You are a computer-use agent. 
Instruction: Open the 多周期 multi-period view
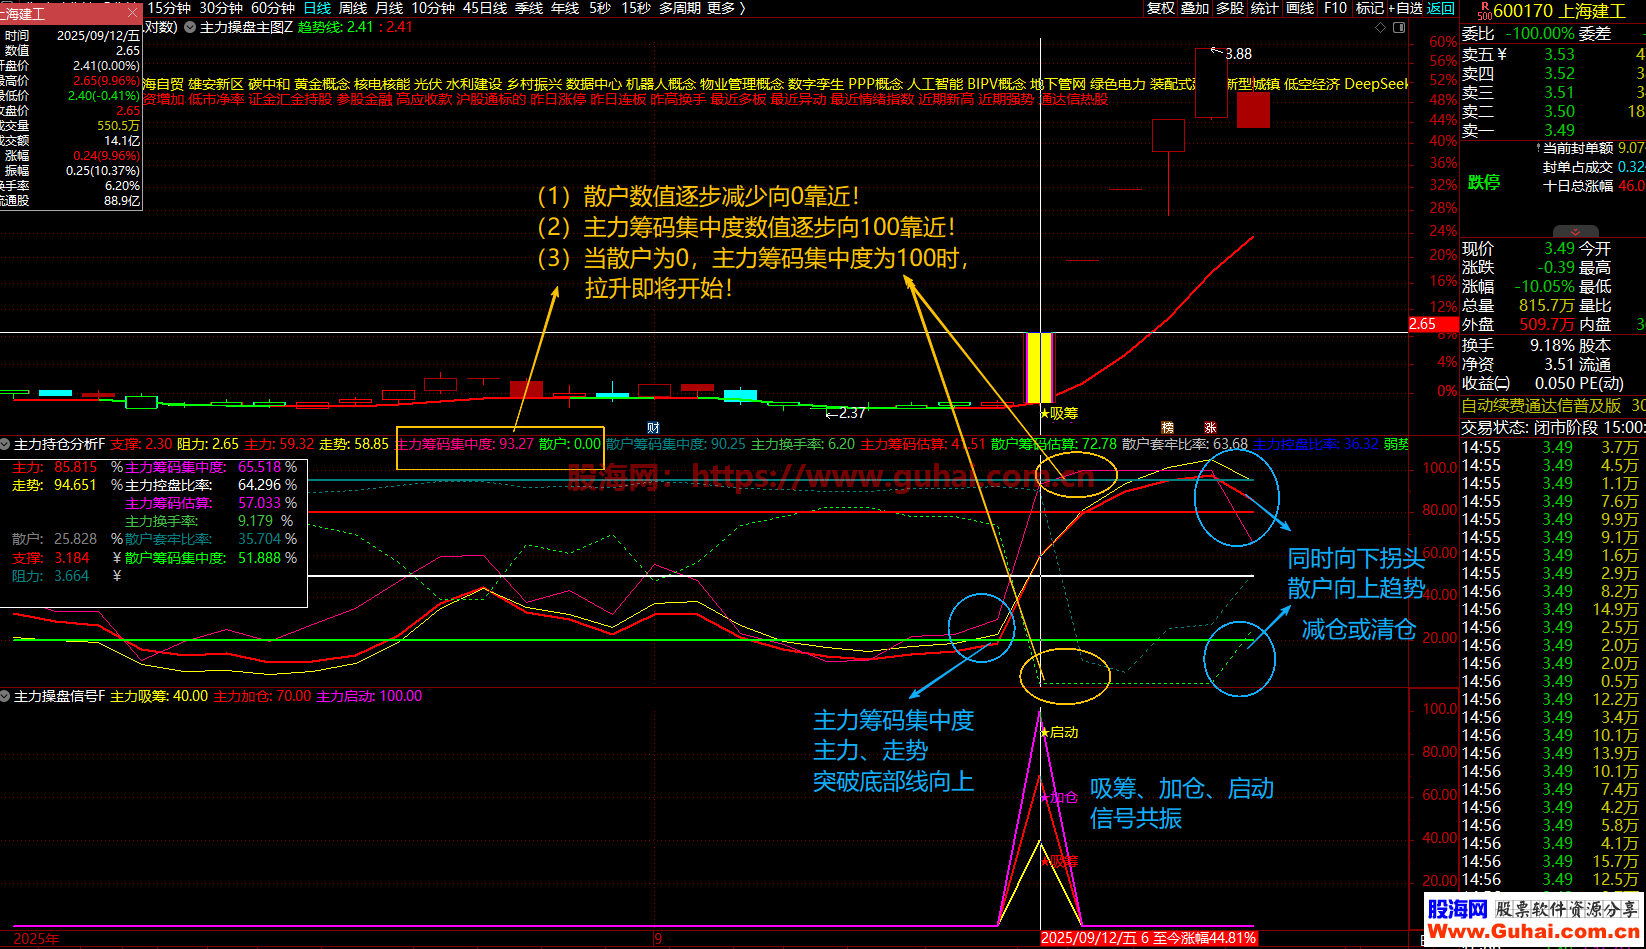click(680, 8)
